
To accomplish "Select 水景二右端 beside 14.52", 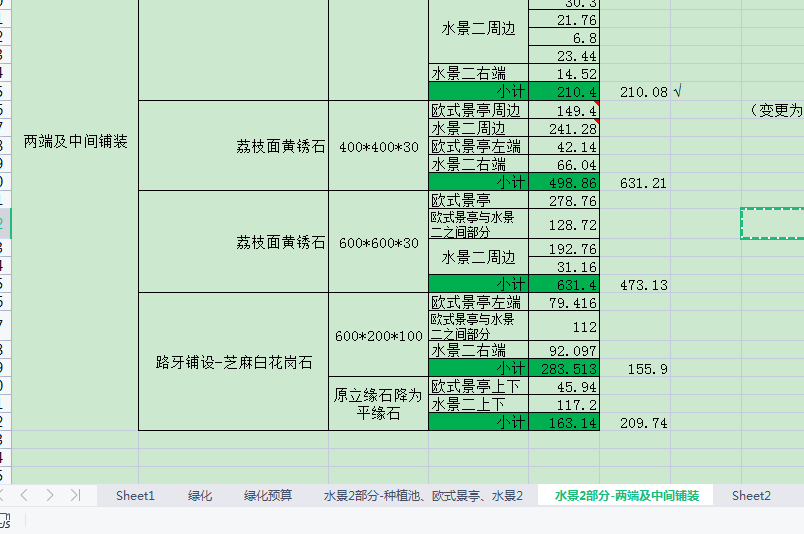I will (478, 73).
